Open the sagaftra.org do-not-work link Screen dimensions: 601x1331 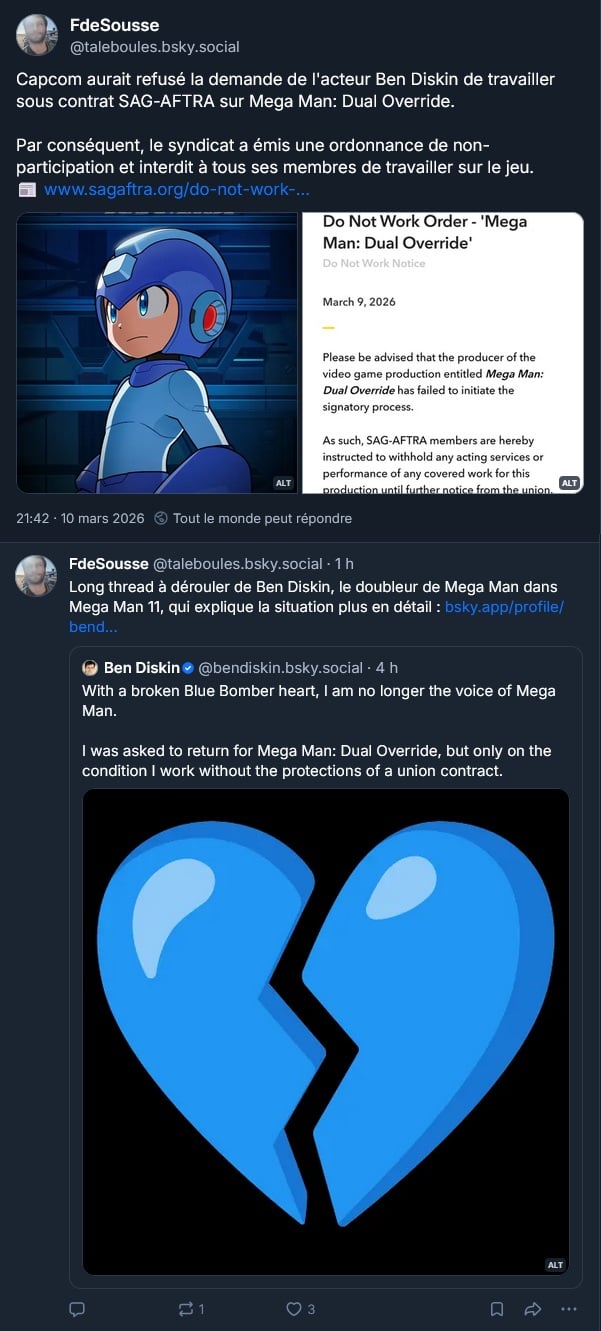point(176,189)
